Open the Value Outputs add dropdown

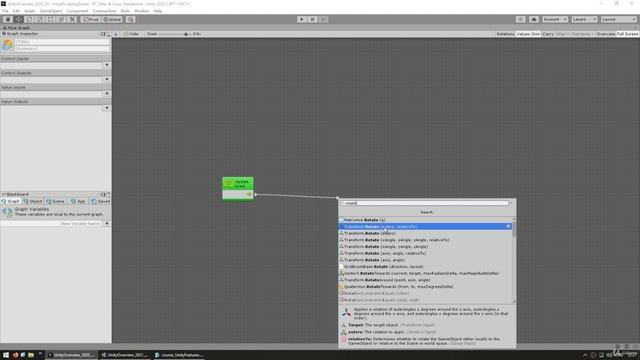pyautogui.click(x=107, y=108)
